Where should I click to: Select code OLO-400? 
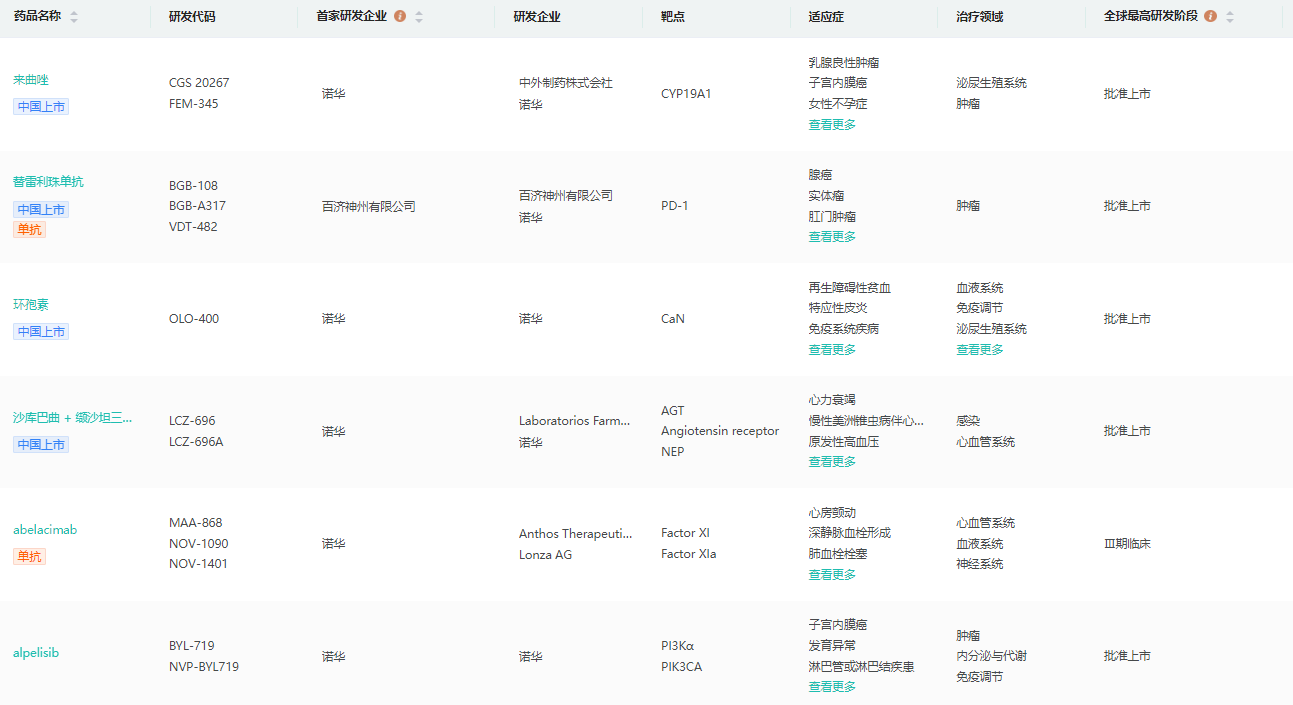194,319
